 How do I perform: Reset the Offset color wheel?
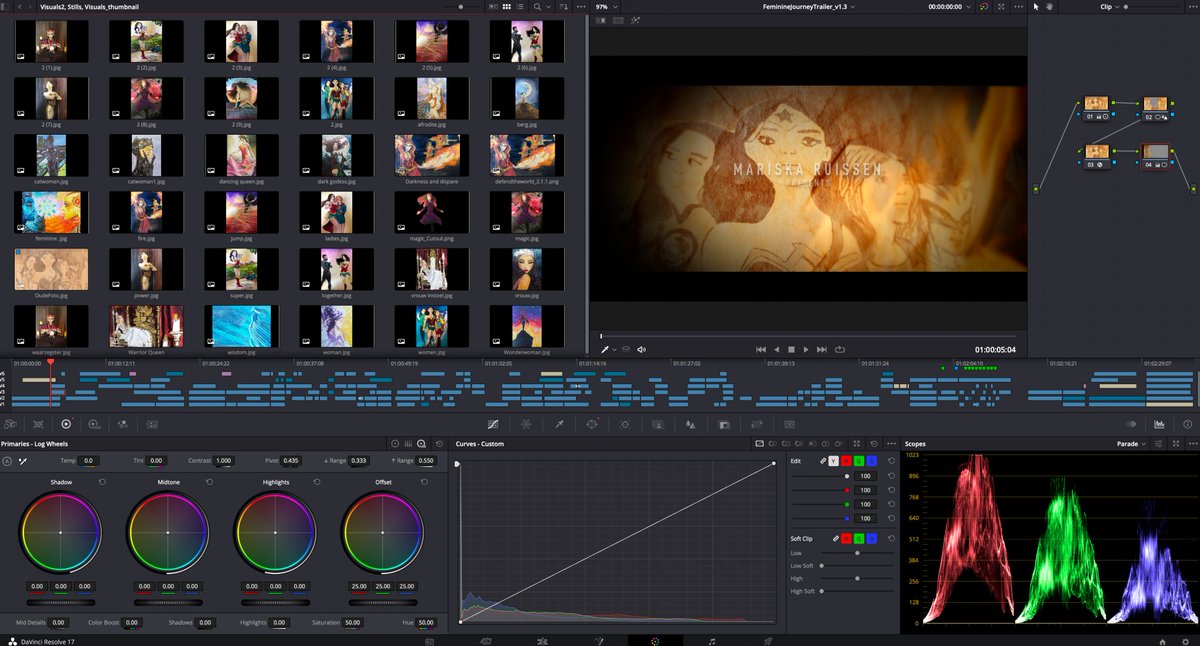click(424, 482)
